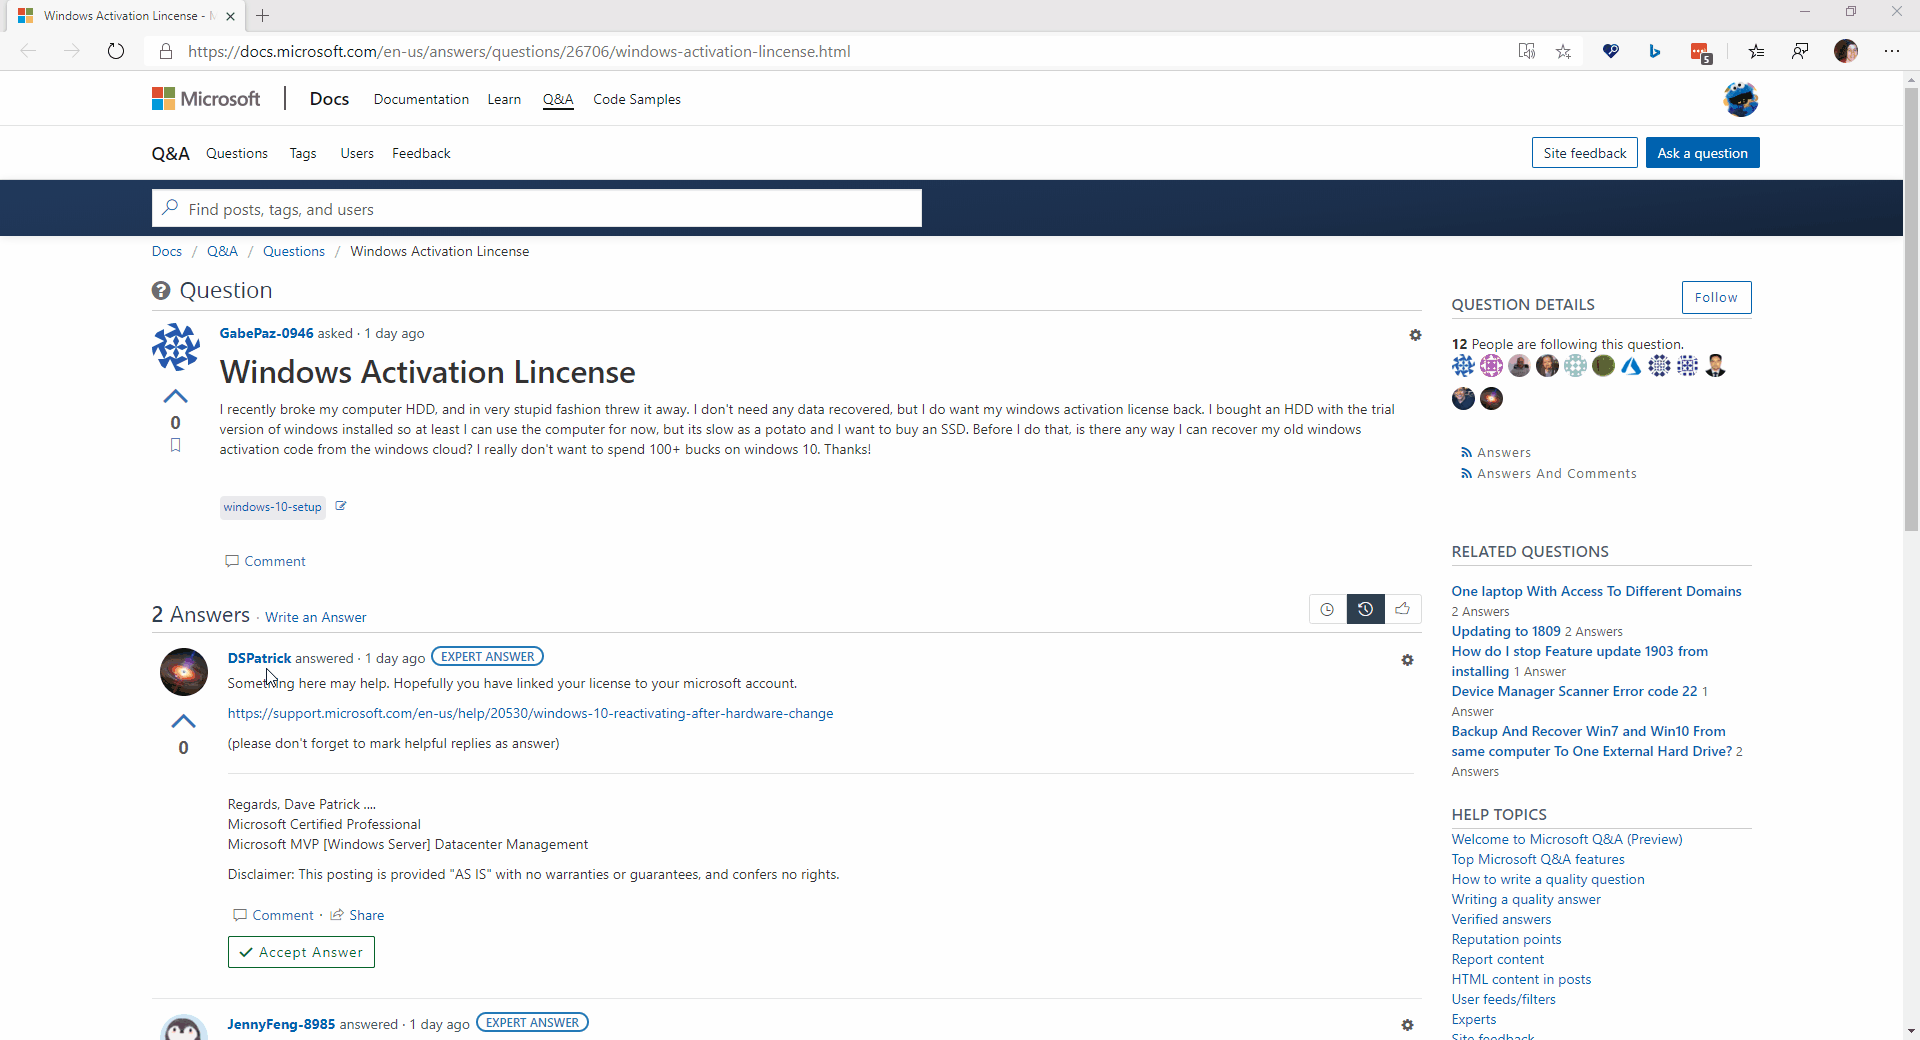Upvote DSPatrick's answer
Screen dimensions: 1920x1040
click(184, 721)
